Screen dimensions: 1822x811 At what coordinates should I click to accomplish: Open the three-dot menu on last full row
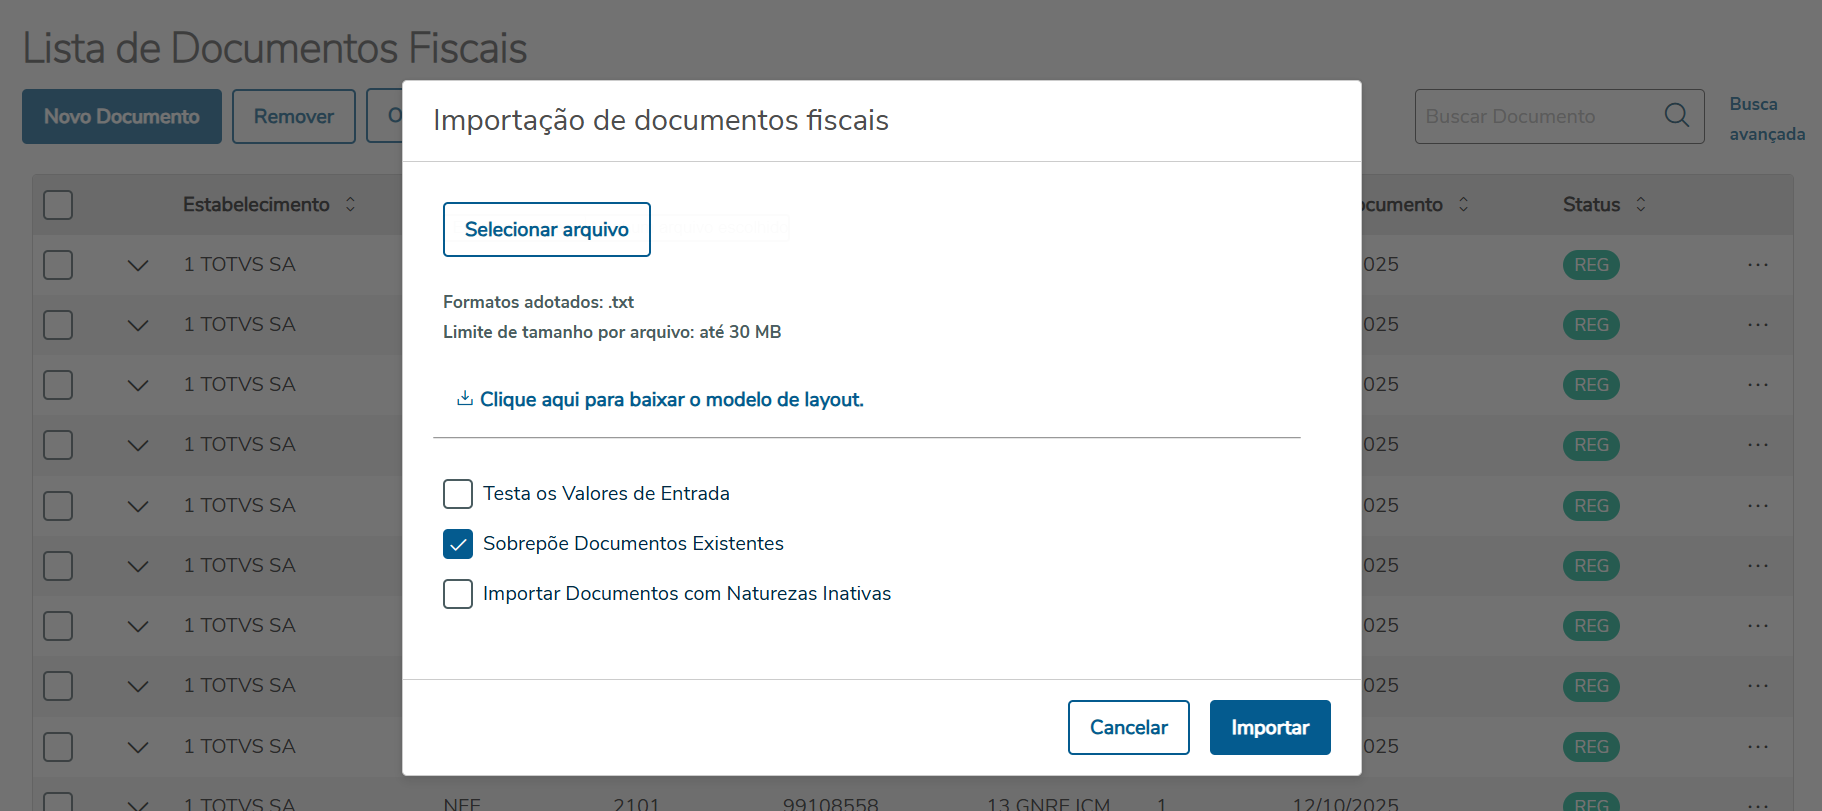pyautogui.click(x=1758, y=746)
